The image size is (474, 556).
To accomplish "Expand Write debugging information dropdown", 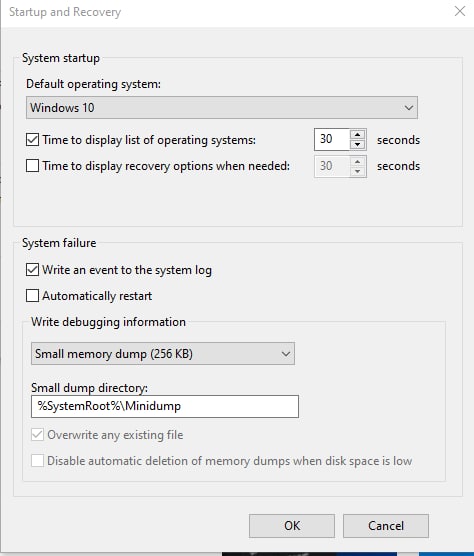I will tap(163, 354).
